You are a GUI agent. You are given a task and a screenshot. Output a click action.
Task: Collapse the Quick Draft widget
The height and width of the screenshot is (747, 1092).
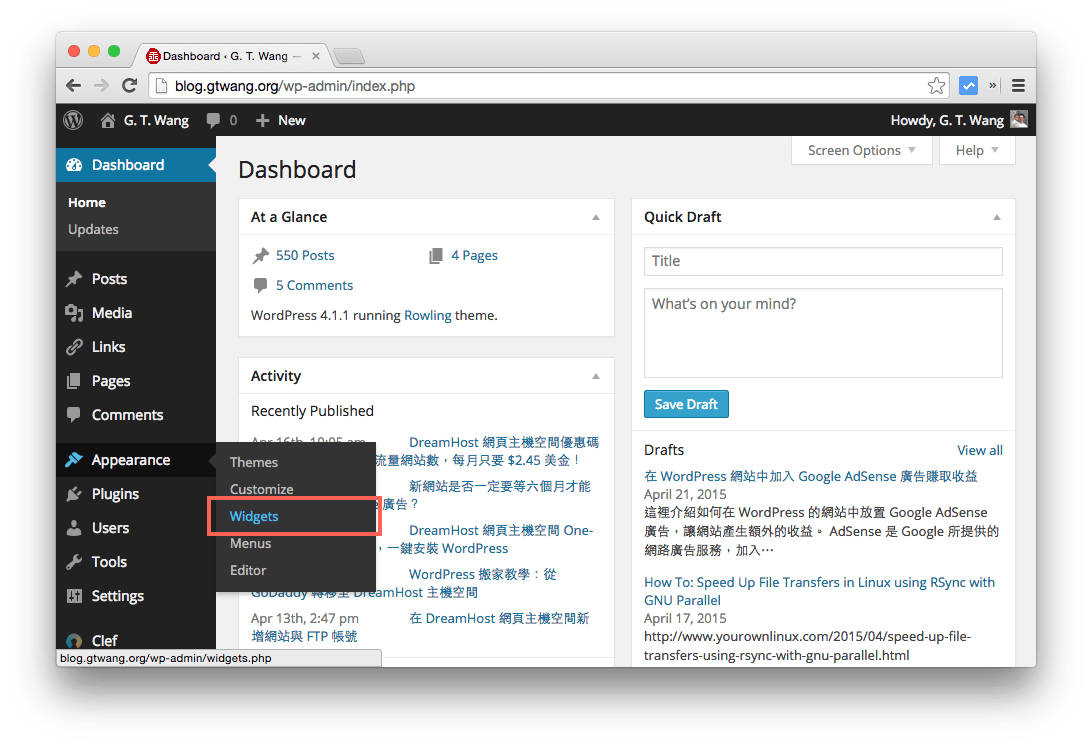click(996, 216)
